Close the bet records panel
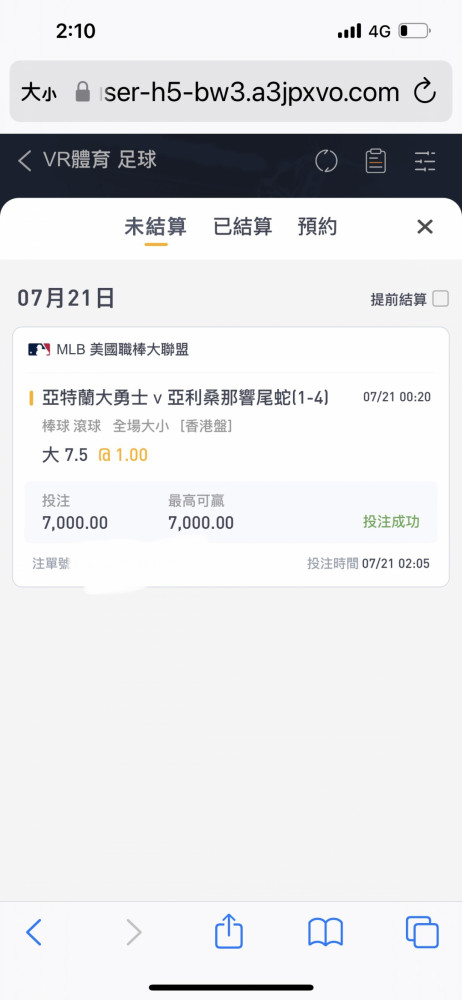The width and height of the screenshot is (462, 1000). pos(425,226)
